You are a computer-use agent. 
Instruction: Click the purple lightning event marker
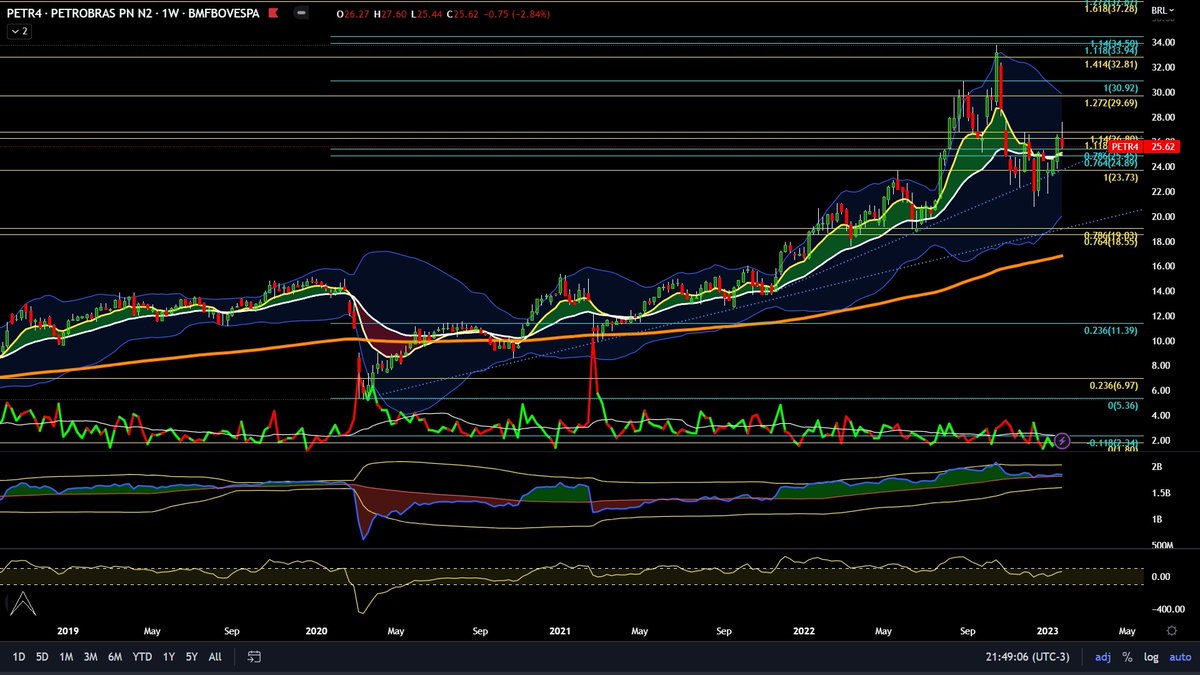1062,440
